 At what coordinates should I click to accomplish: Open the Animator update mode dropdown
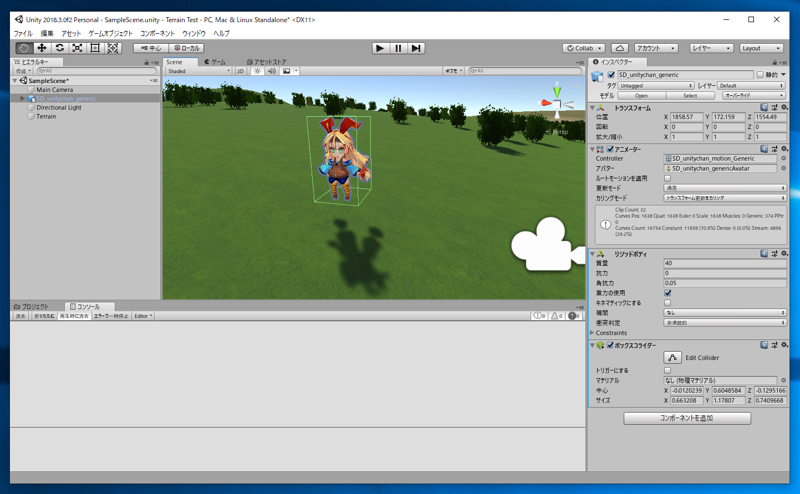(725, 188)
